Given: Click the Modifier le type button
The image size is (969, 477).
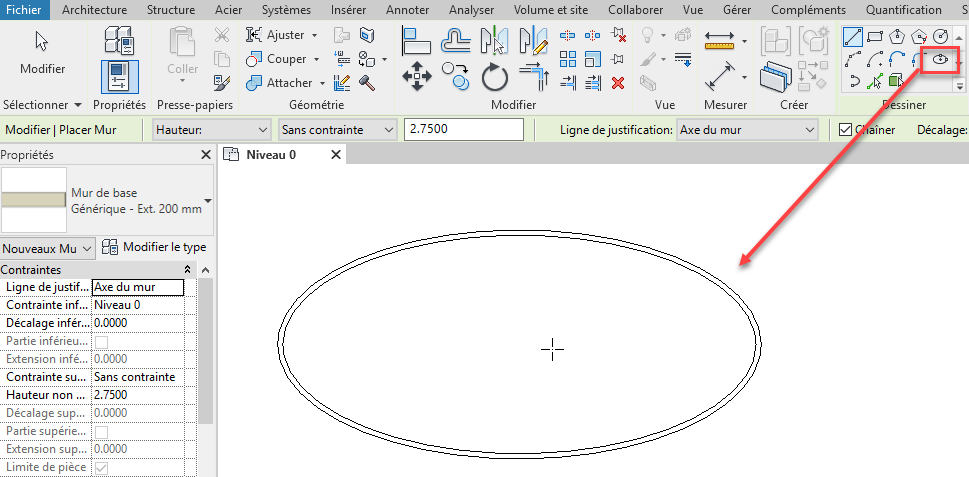Looking at the screenshot, I should pos(154,247).
